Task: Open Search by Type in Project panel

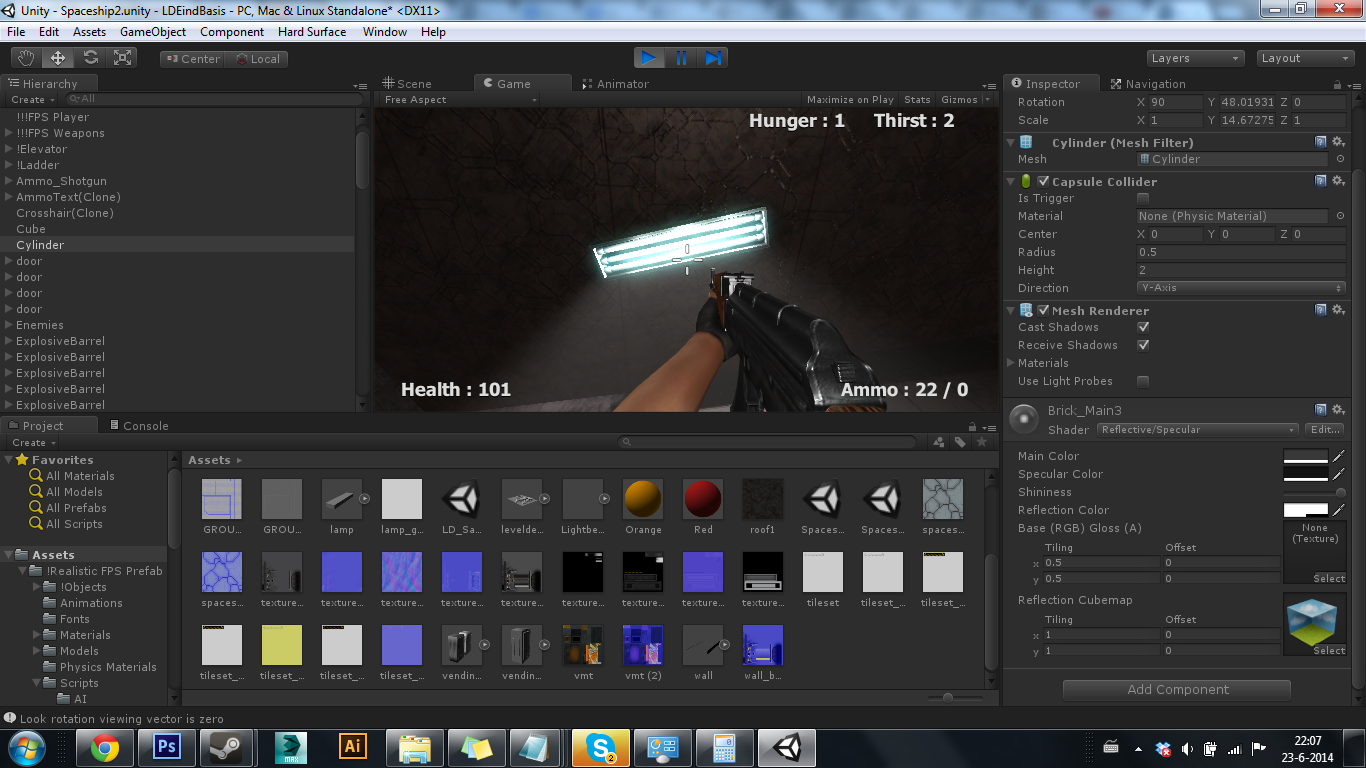Action: pos(939,442)
